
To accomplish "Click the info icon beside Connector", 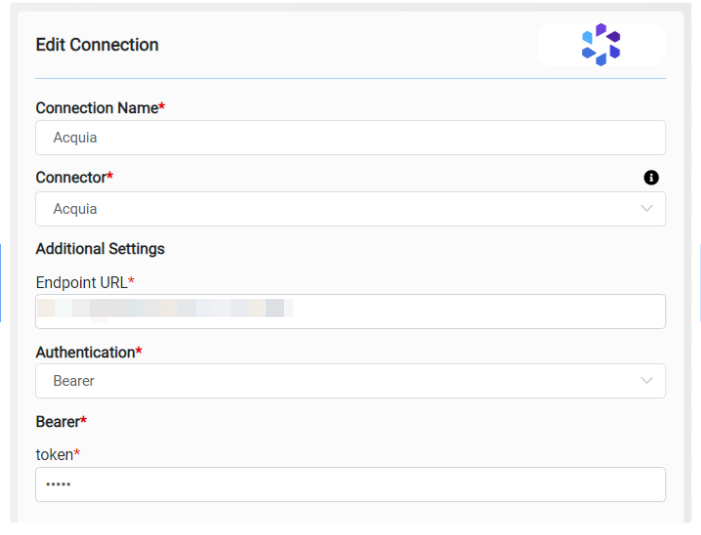I will pos(651,177).
